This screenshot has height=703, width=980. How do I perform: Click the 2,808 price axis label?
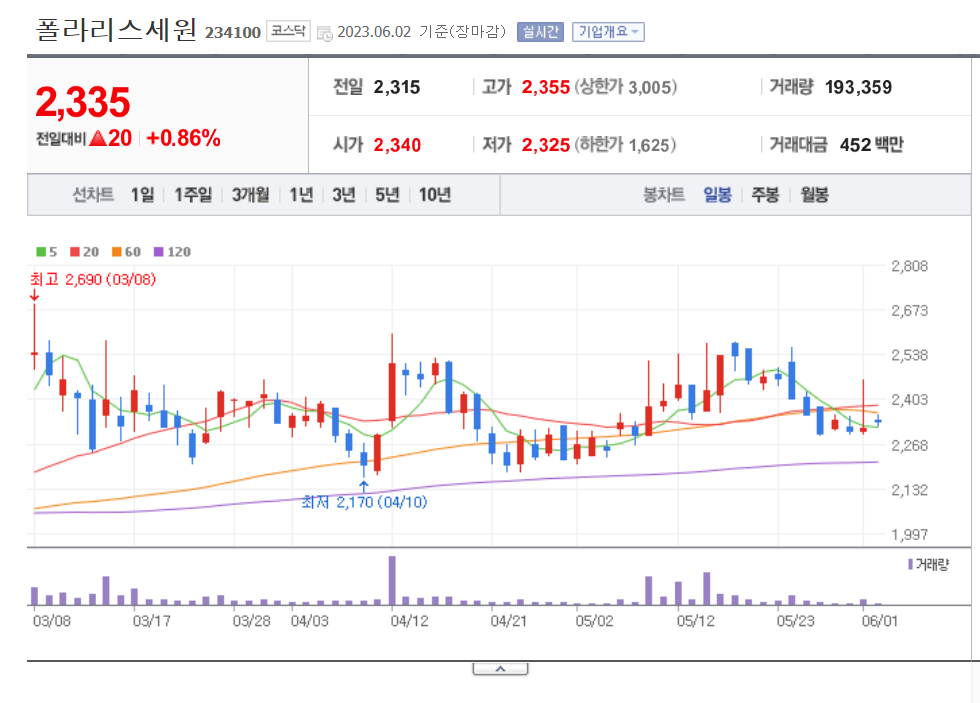click(909, 266)
